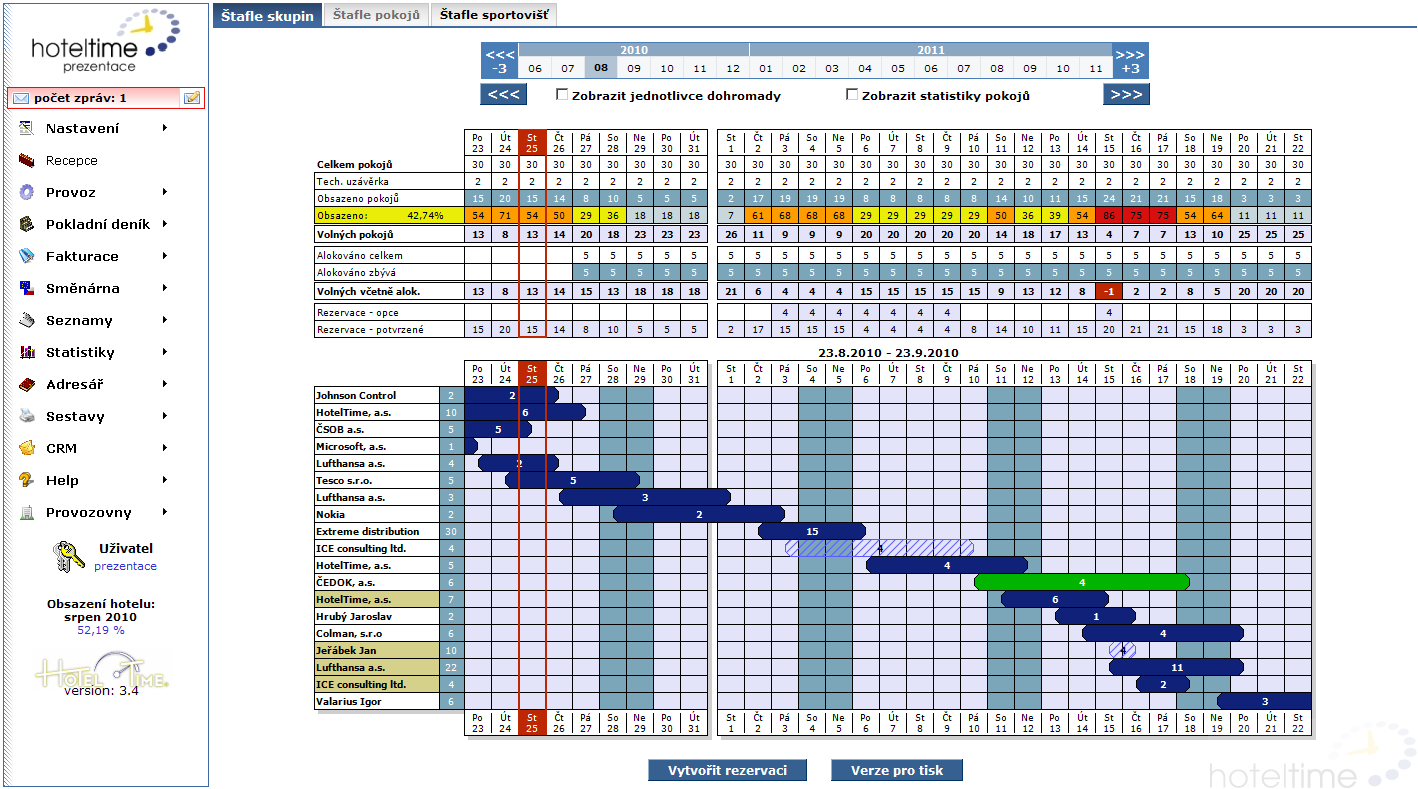Click the Valarius Igor reservation bar

pyautogui.click(x=1264, y=701)
